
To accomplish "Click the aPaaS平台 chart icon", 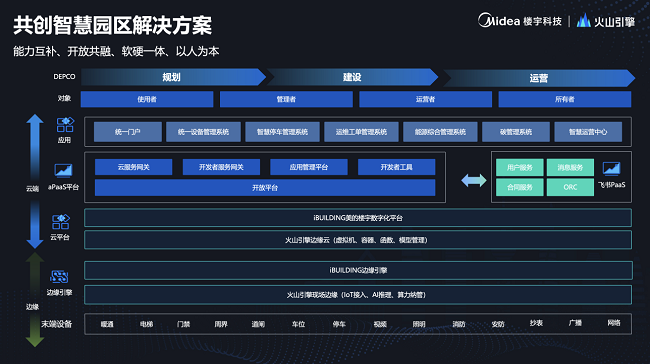I will click(x=63, y=170).
